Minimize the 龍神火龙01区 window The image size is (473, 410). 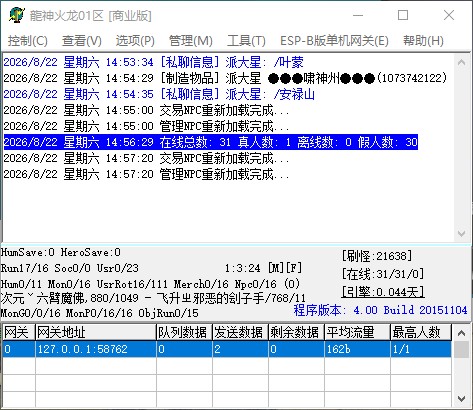click(x=358, y=15)
